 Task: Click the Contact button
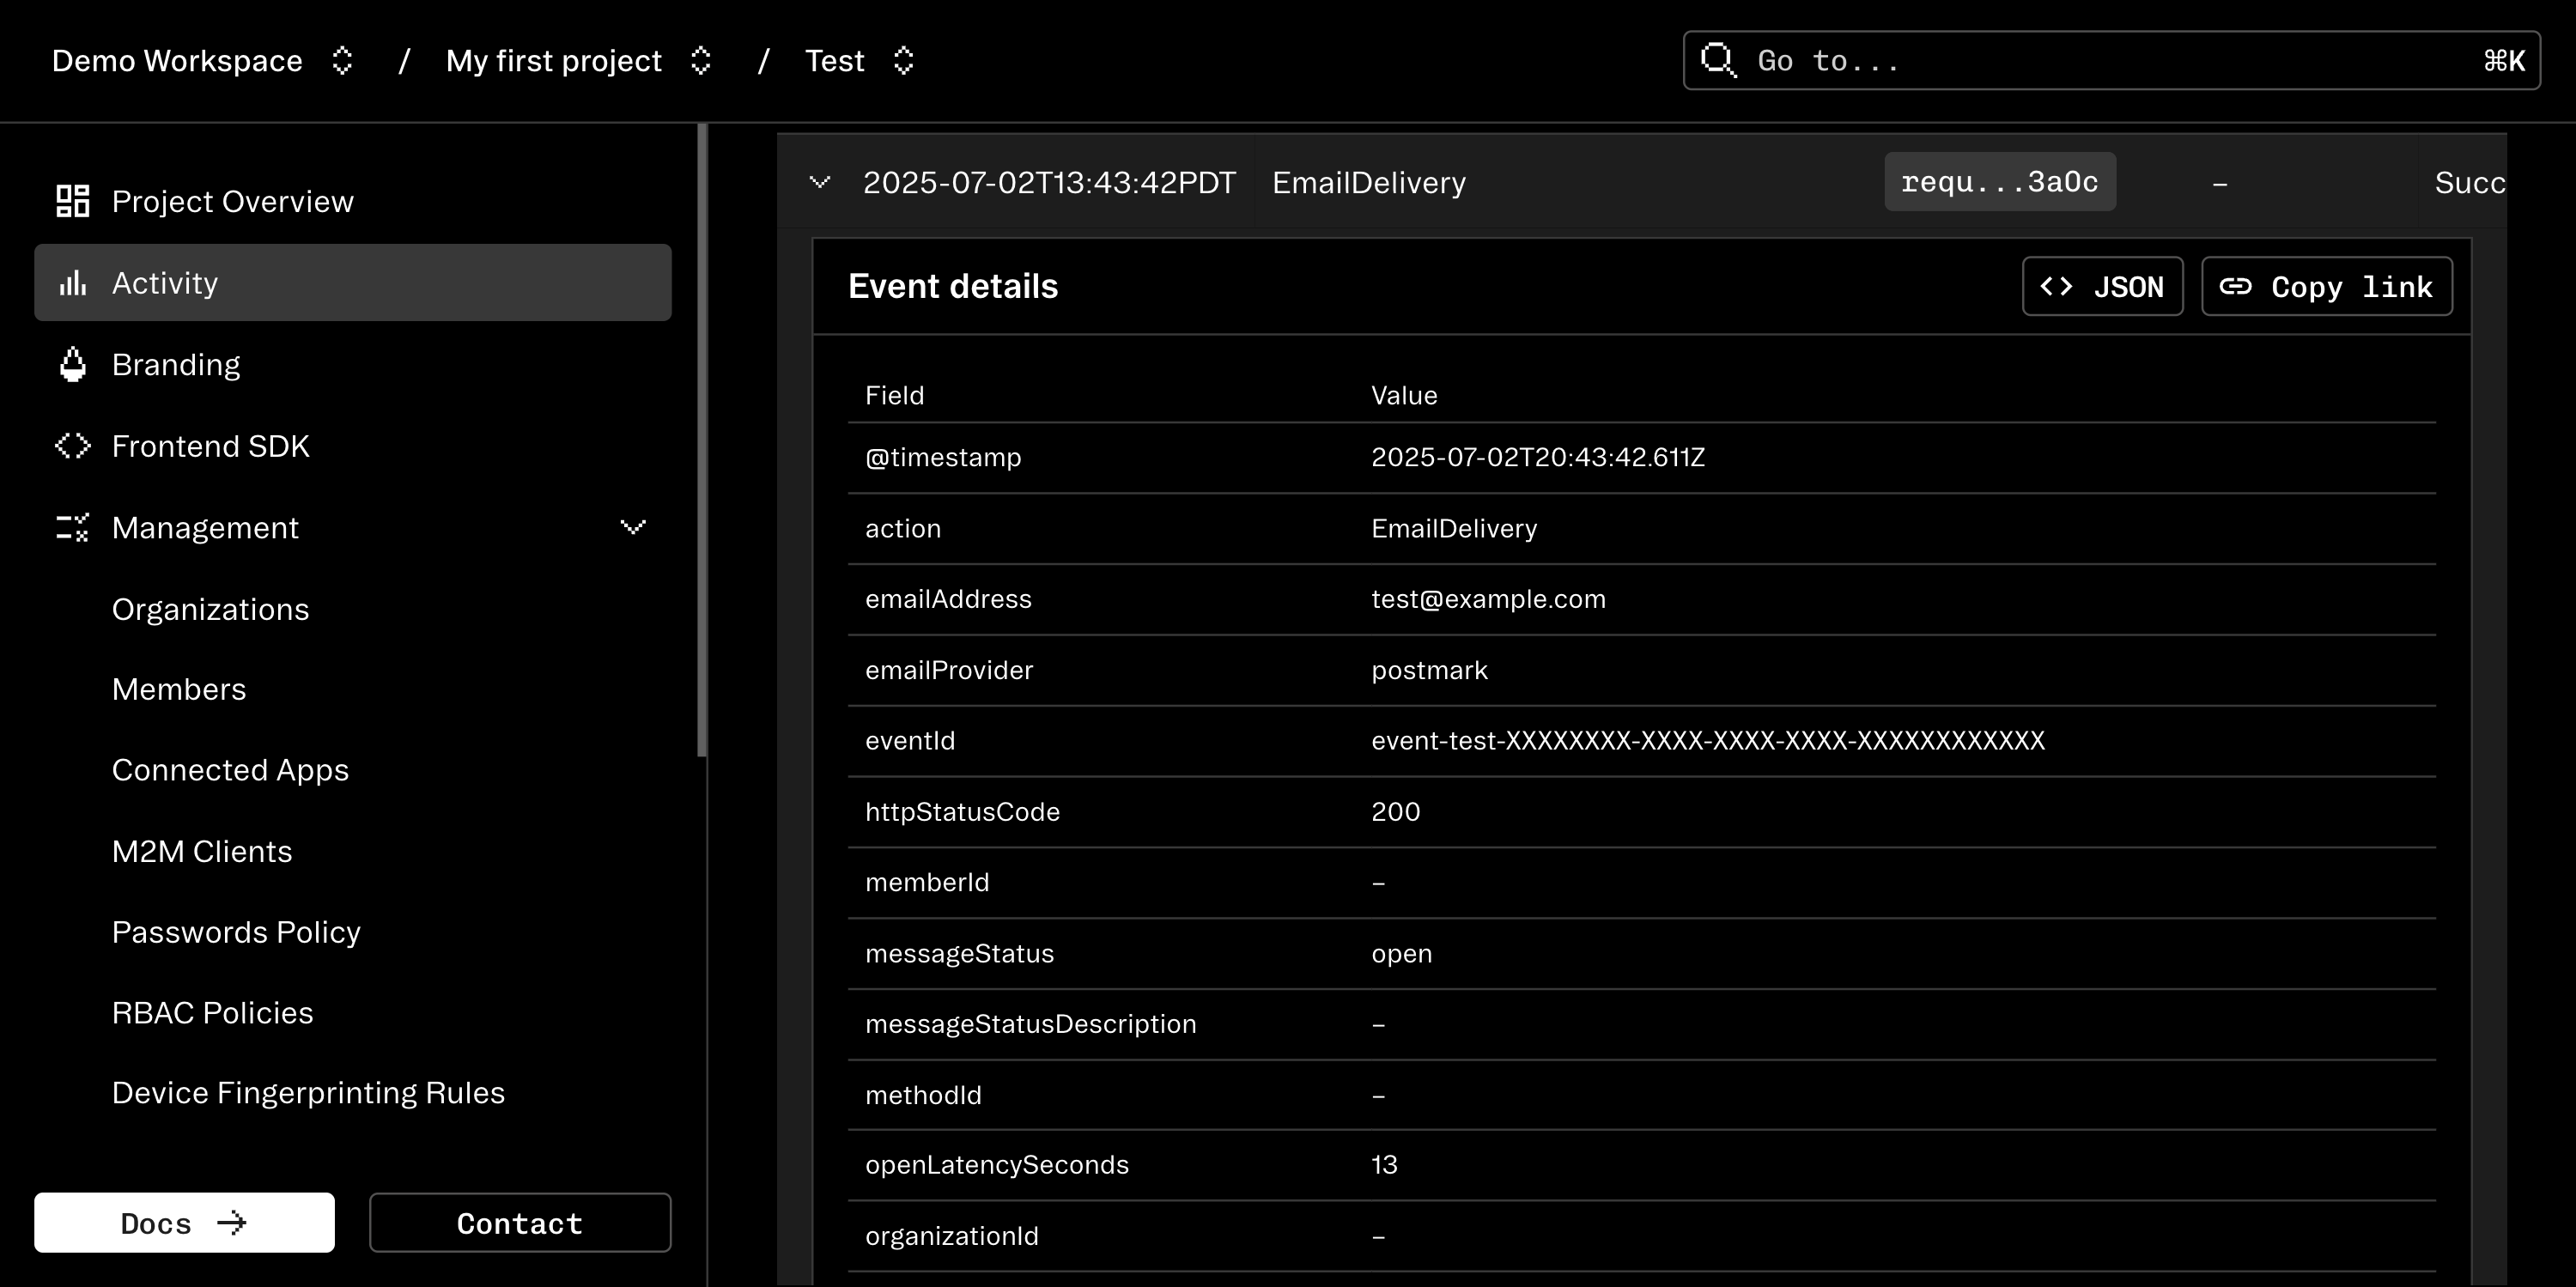tap(519, 1222)
